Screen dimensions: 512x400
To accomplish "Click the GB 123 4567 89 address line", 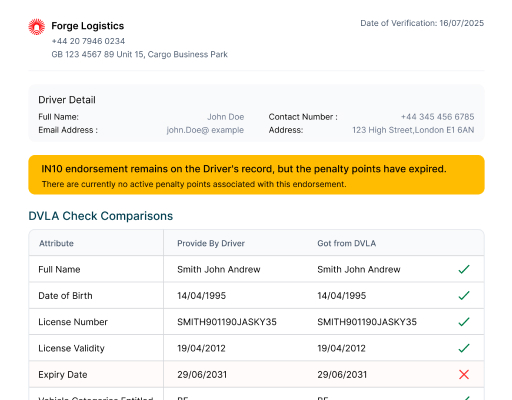I will coord(139,54).
